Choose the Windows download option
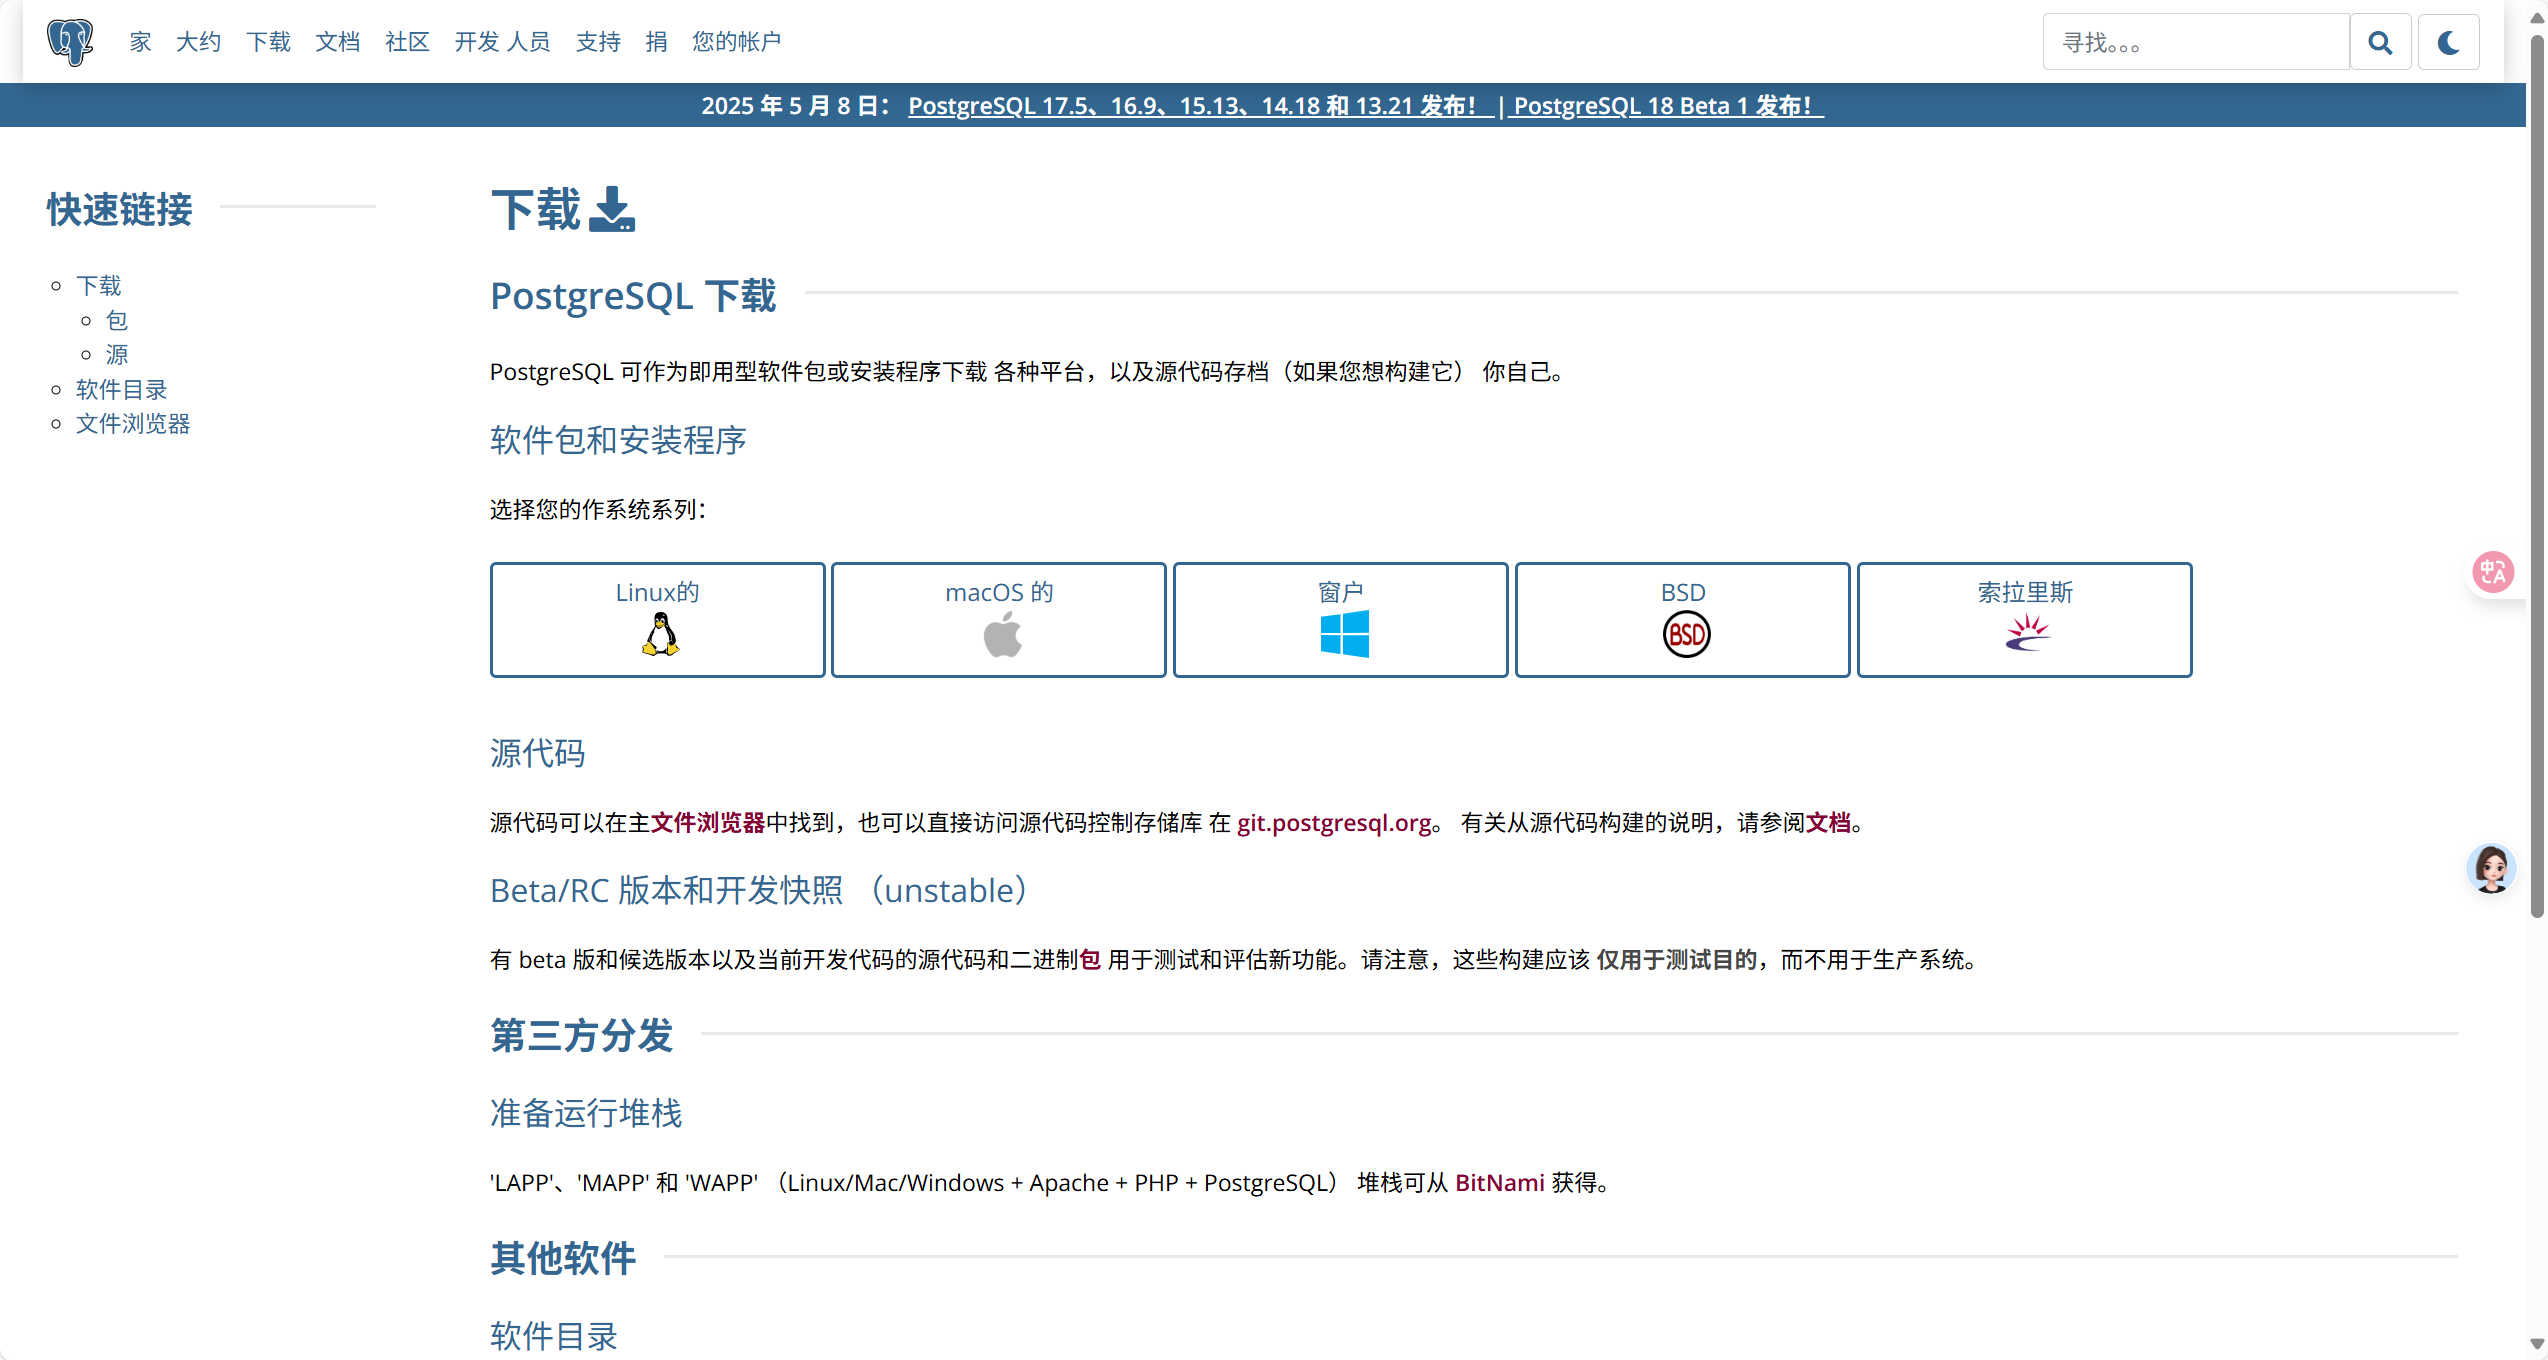This screenshot has height=1360, width=2548. tap(1340, 619)
